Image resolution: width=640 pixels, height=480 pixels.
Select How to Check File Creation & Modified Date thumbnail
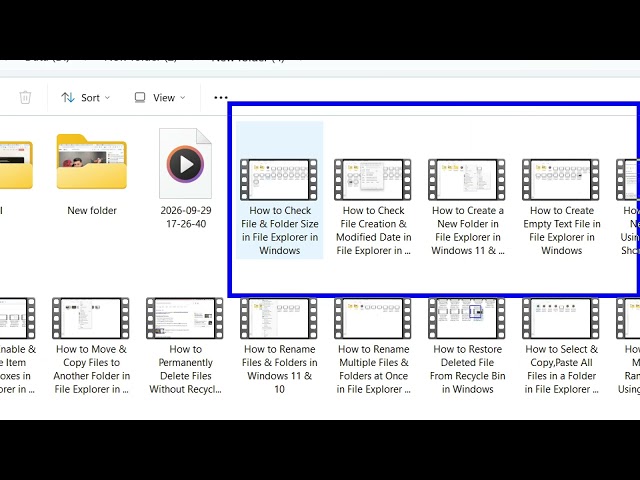coord(373,180)
